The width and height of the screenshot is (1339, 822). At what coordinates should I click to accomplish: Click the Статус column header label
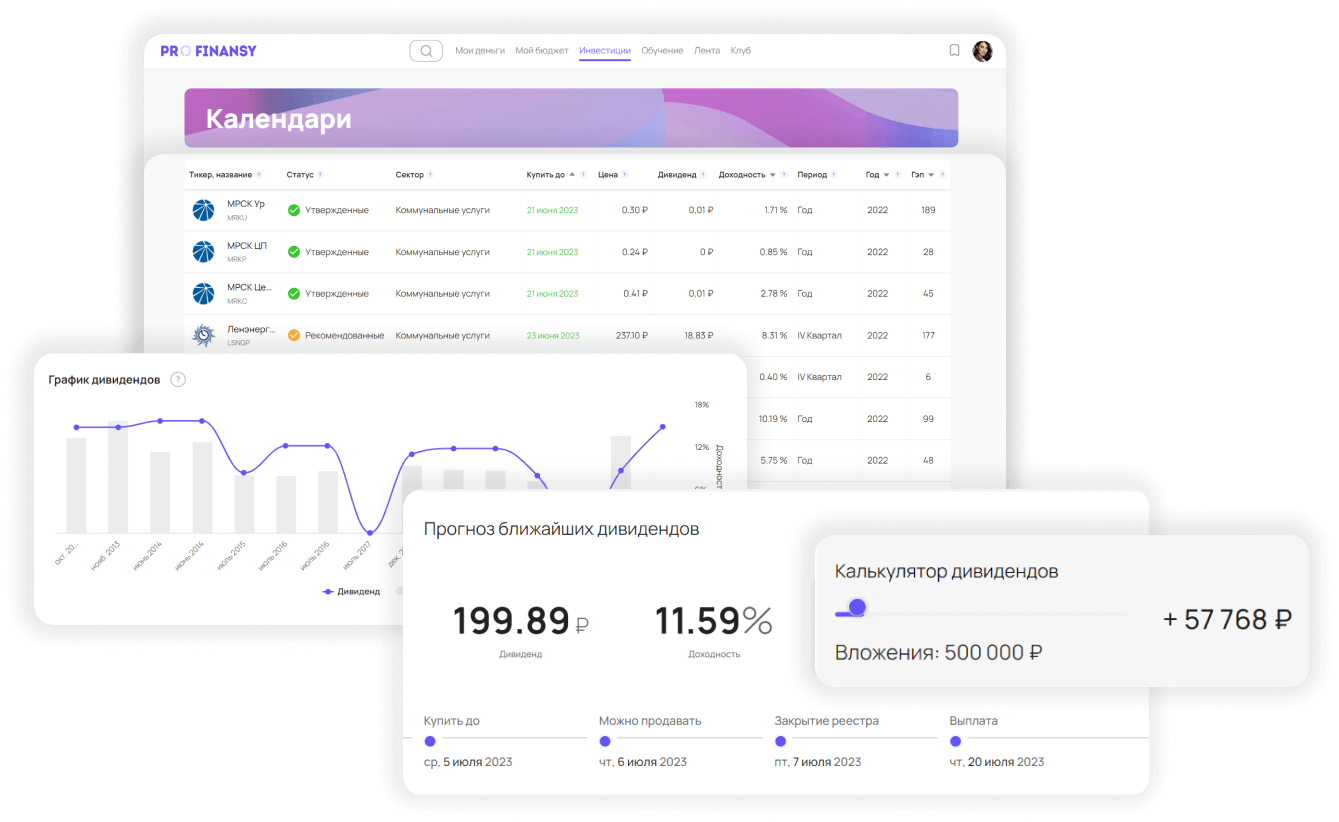[300, 175]
